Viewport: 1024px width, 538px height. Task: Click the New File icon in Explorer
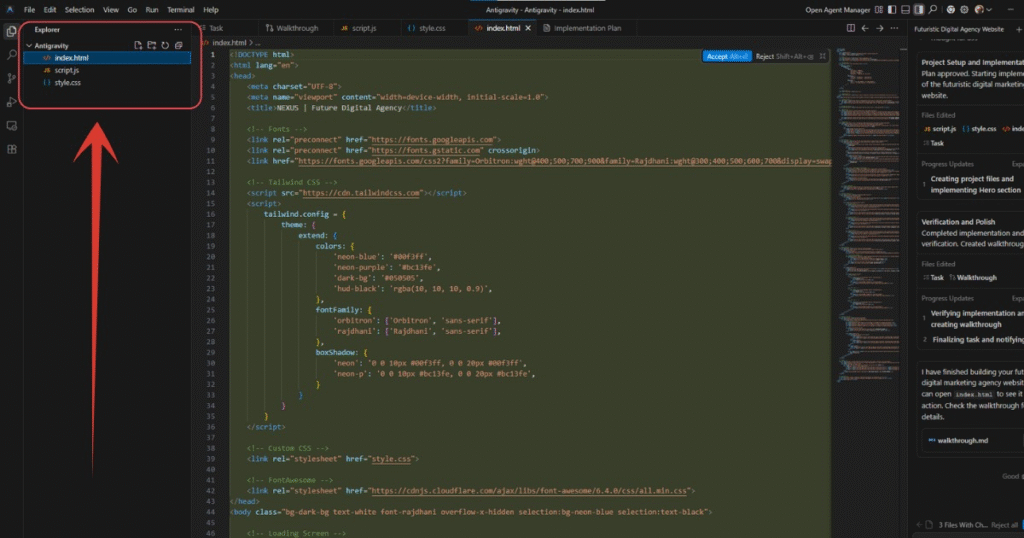point(138,46)
